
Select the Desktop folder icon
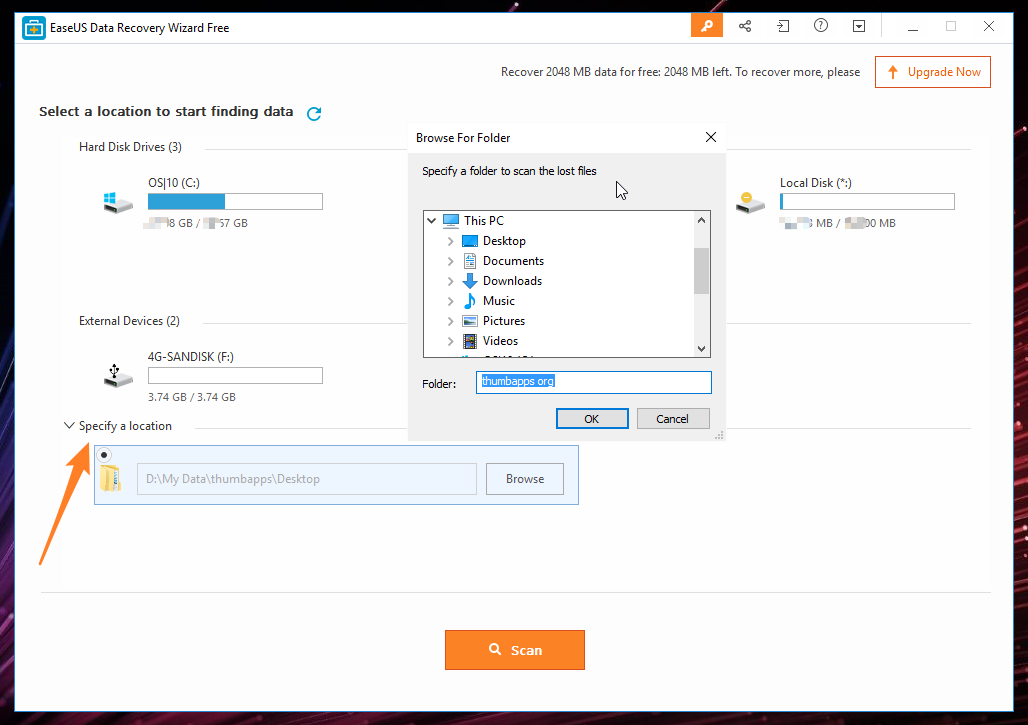click(x=469, y=241)
